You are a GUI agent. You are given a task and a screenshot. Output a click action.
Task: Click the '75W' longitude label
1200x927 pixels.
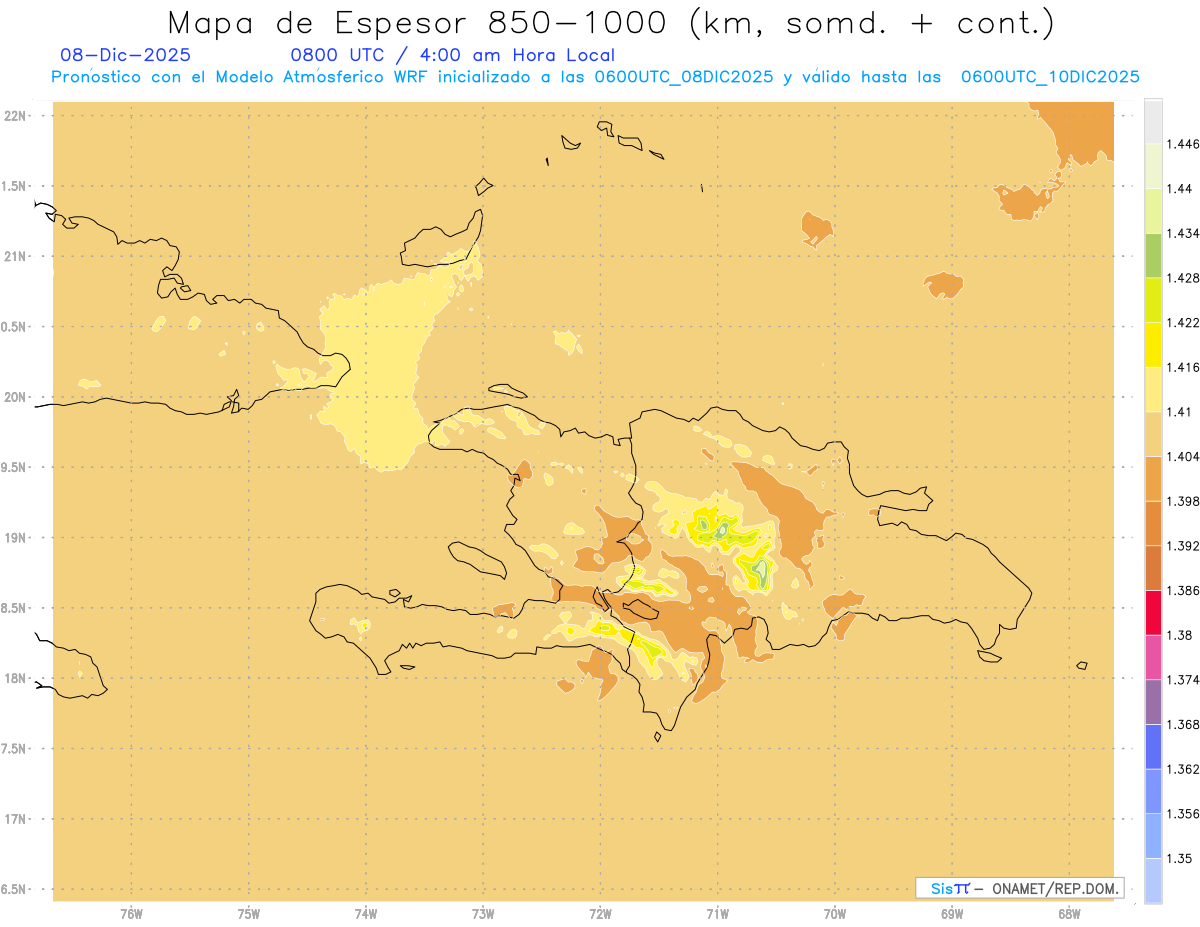click(x=249, y=914)
